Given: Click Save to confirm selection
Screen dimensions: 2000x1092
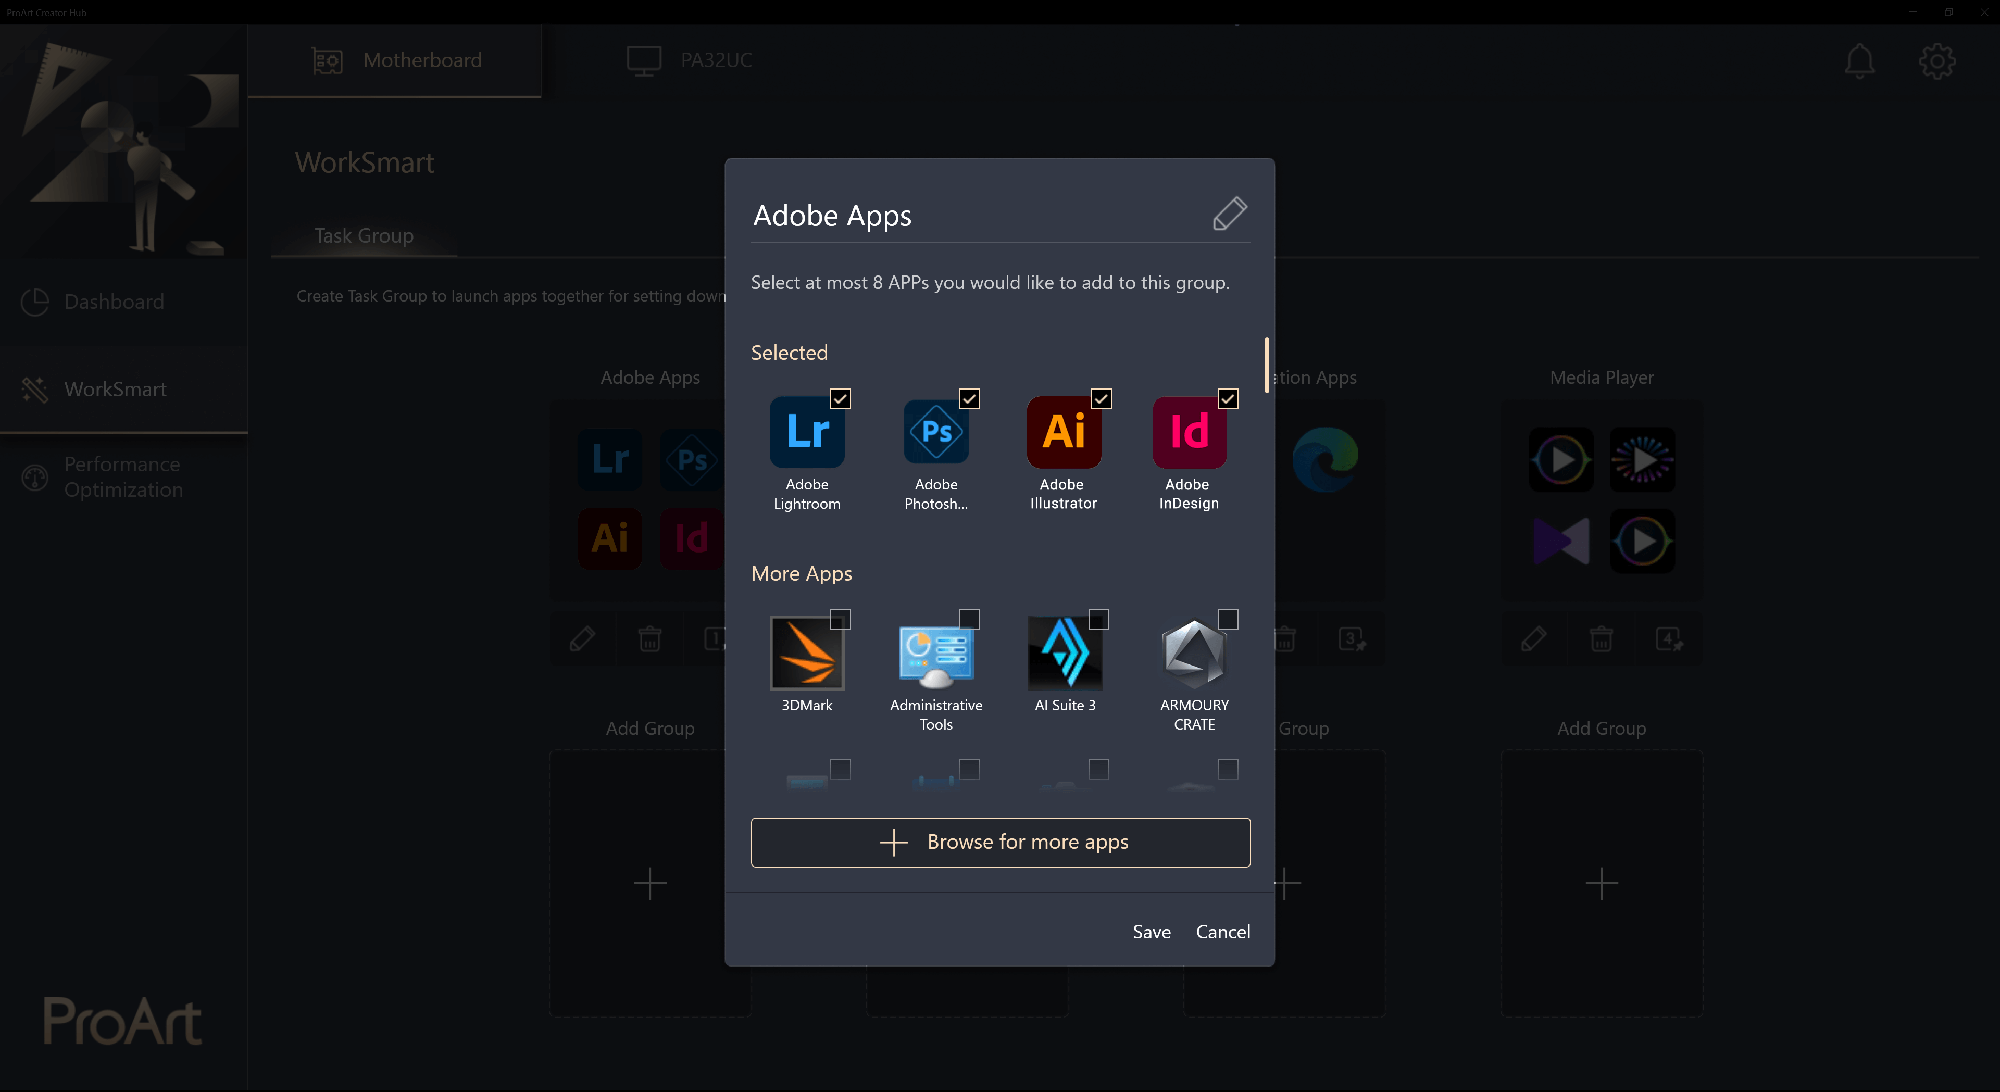Looking at the screenshot, I should (x=1149, y=931).
